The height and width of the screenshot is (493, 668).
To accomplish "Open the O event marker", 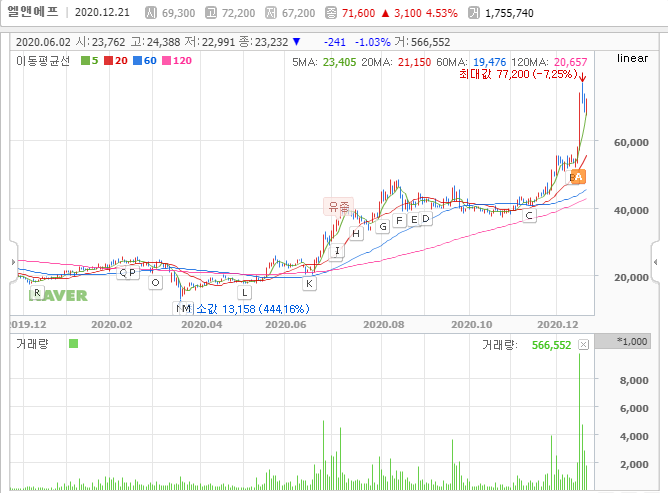I will click(x=155, y=283).
